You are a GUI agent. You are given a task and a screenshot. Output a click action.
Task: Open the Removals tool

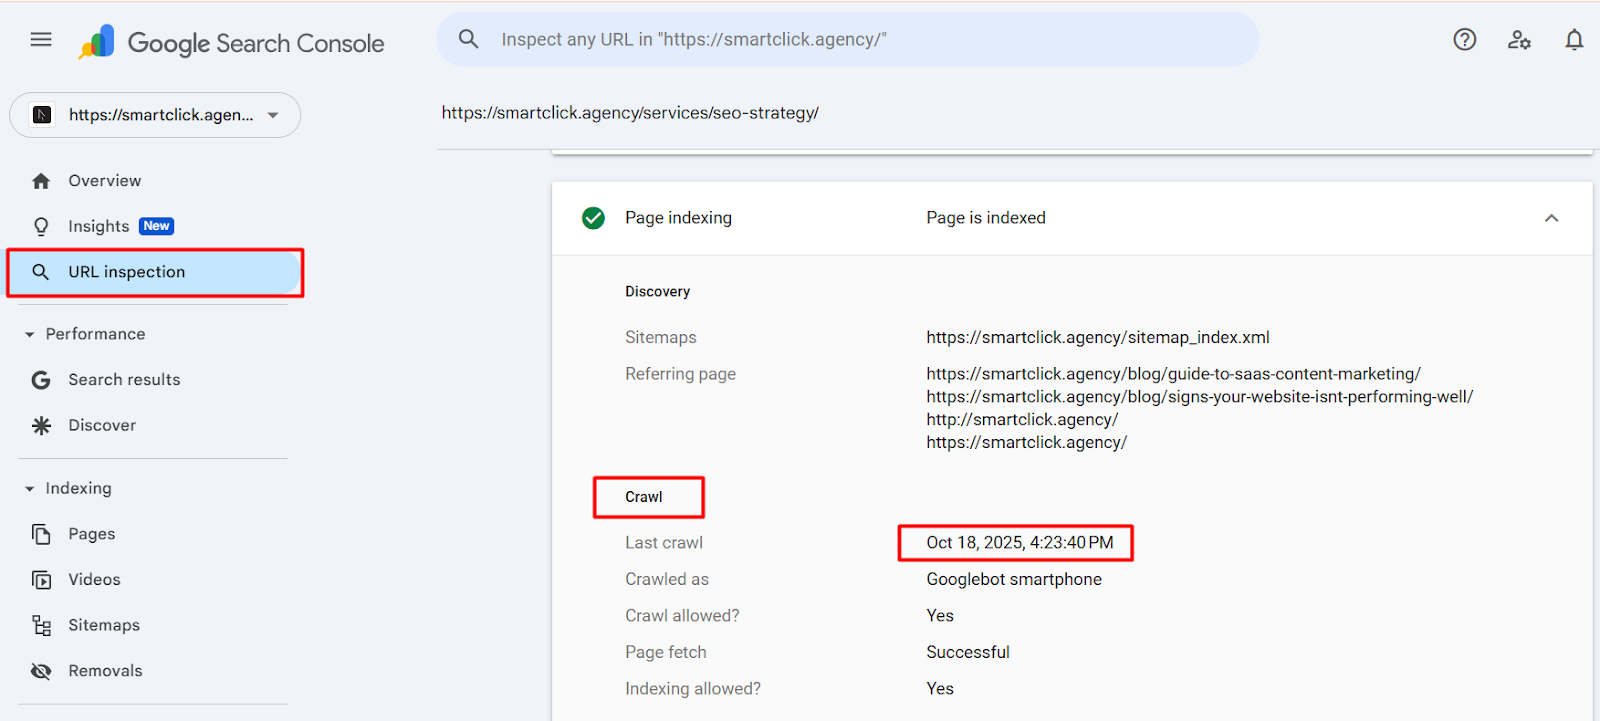tap(105, 671)
